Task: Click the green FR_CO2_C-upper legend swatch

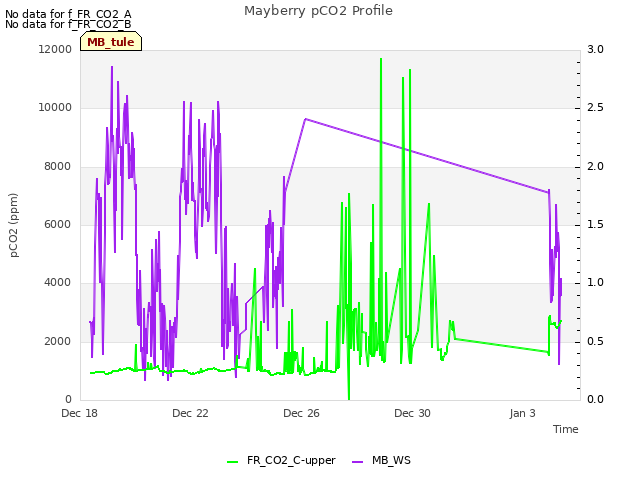Action: pos(233,462)
